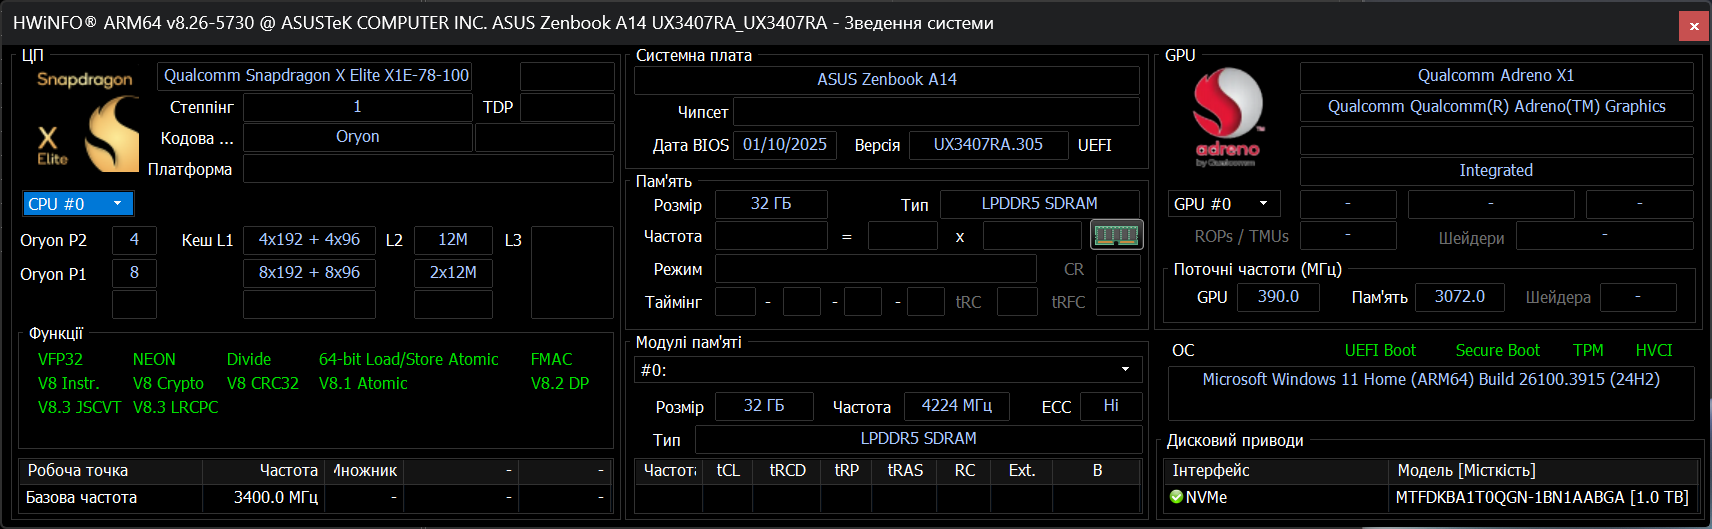Click the empty TDP field
Screen dimensions: 1712x529
pyautogui.click(x=567, y=107)
